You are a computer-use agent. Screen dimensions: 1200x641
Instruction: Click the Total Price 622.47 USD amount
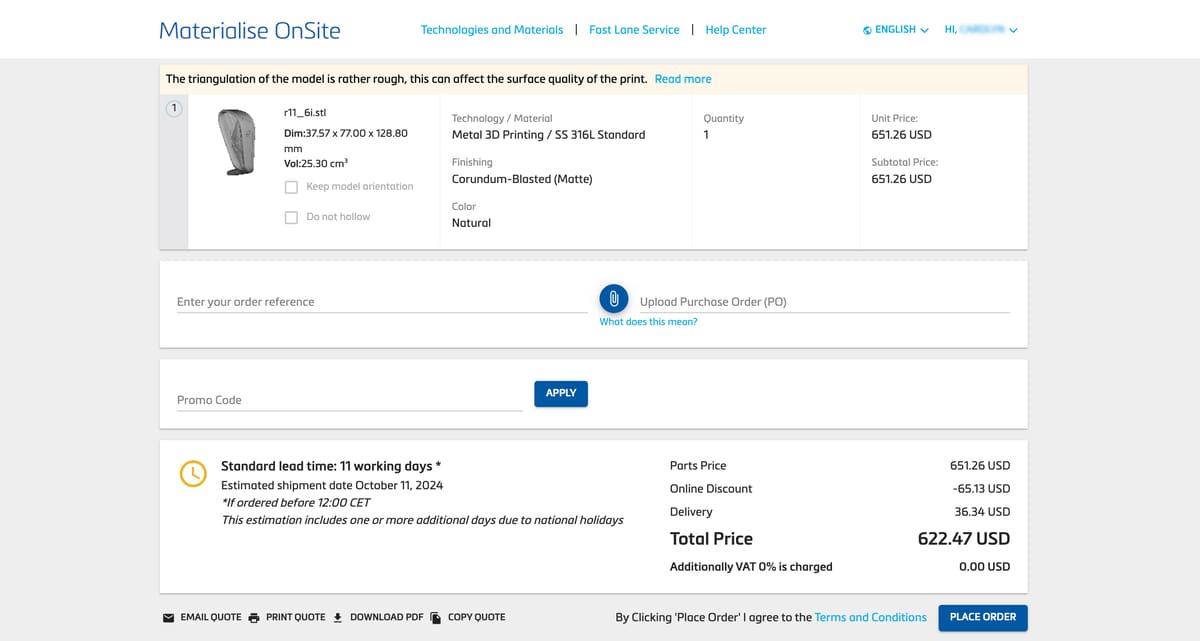pyautogui.click(x=964, y=538)
